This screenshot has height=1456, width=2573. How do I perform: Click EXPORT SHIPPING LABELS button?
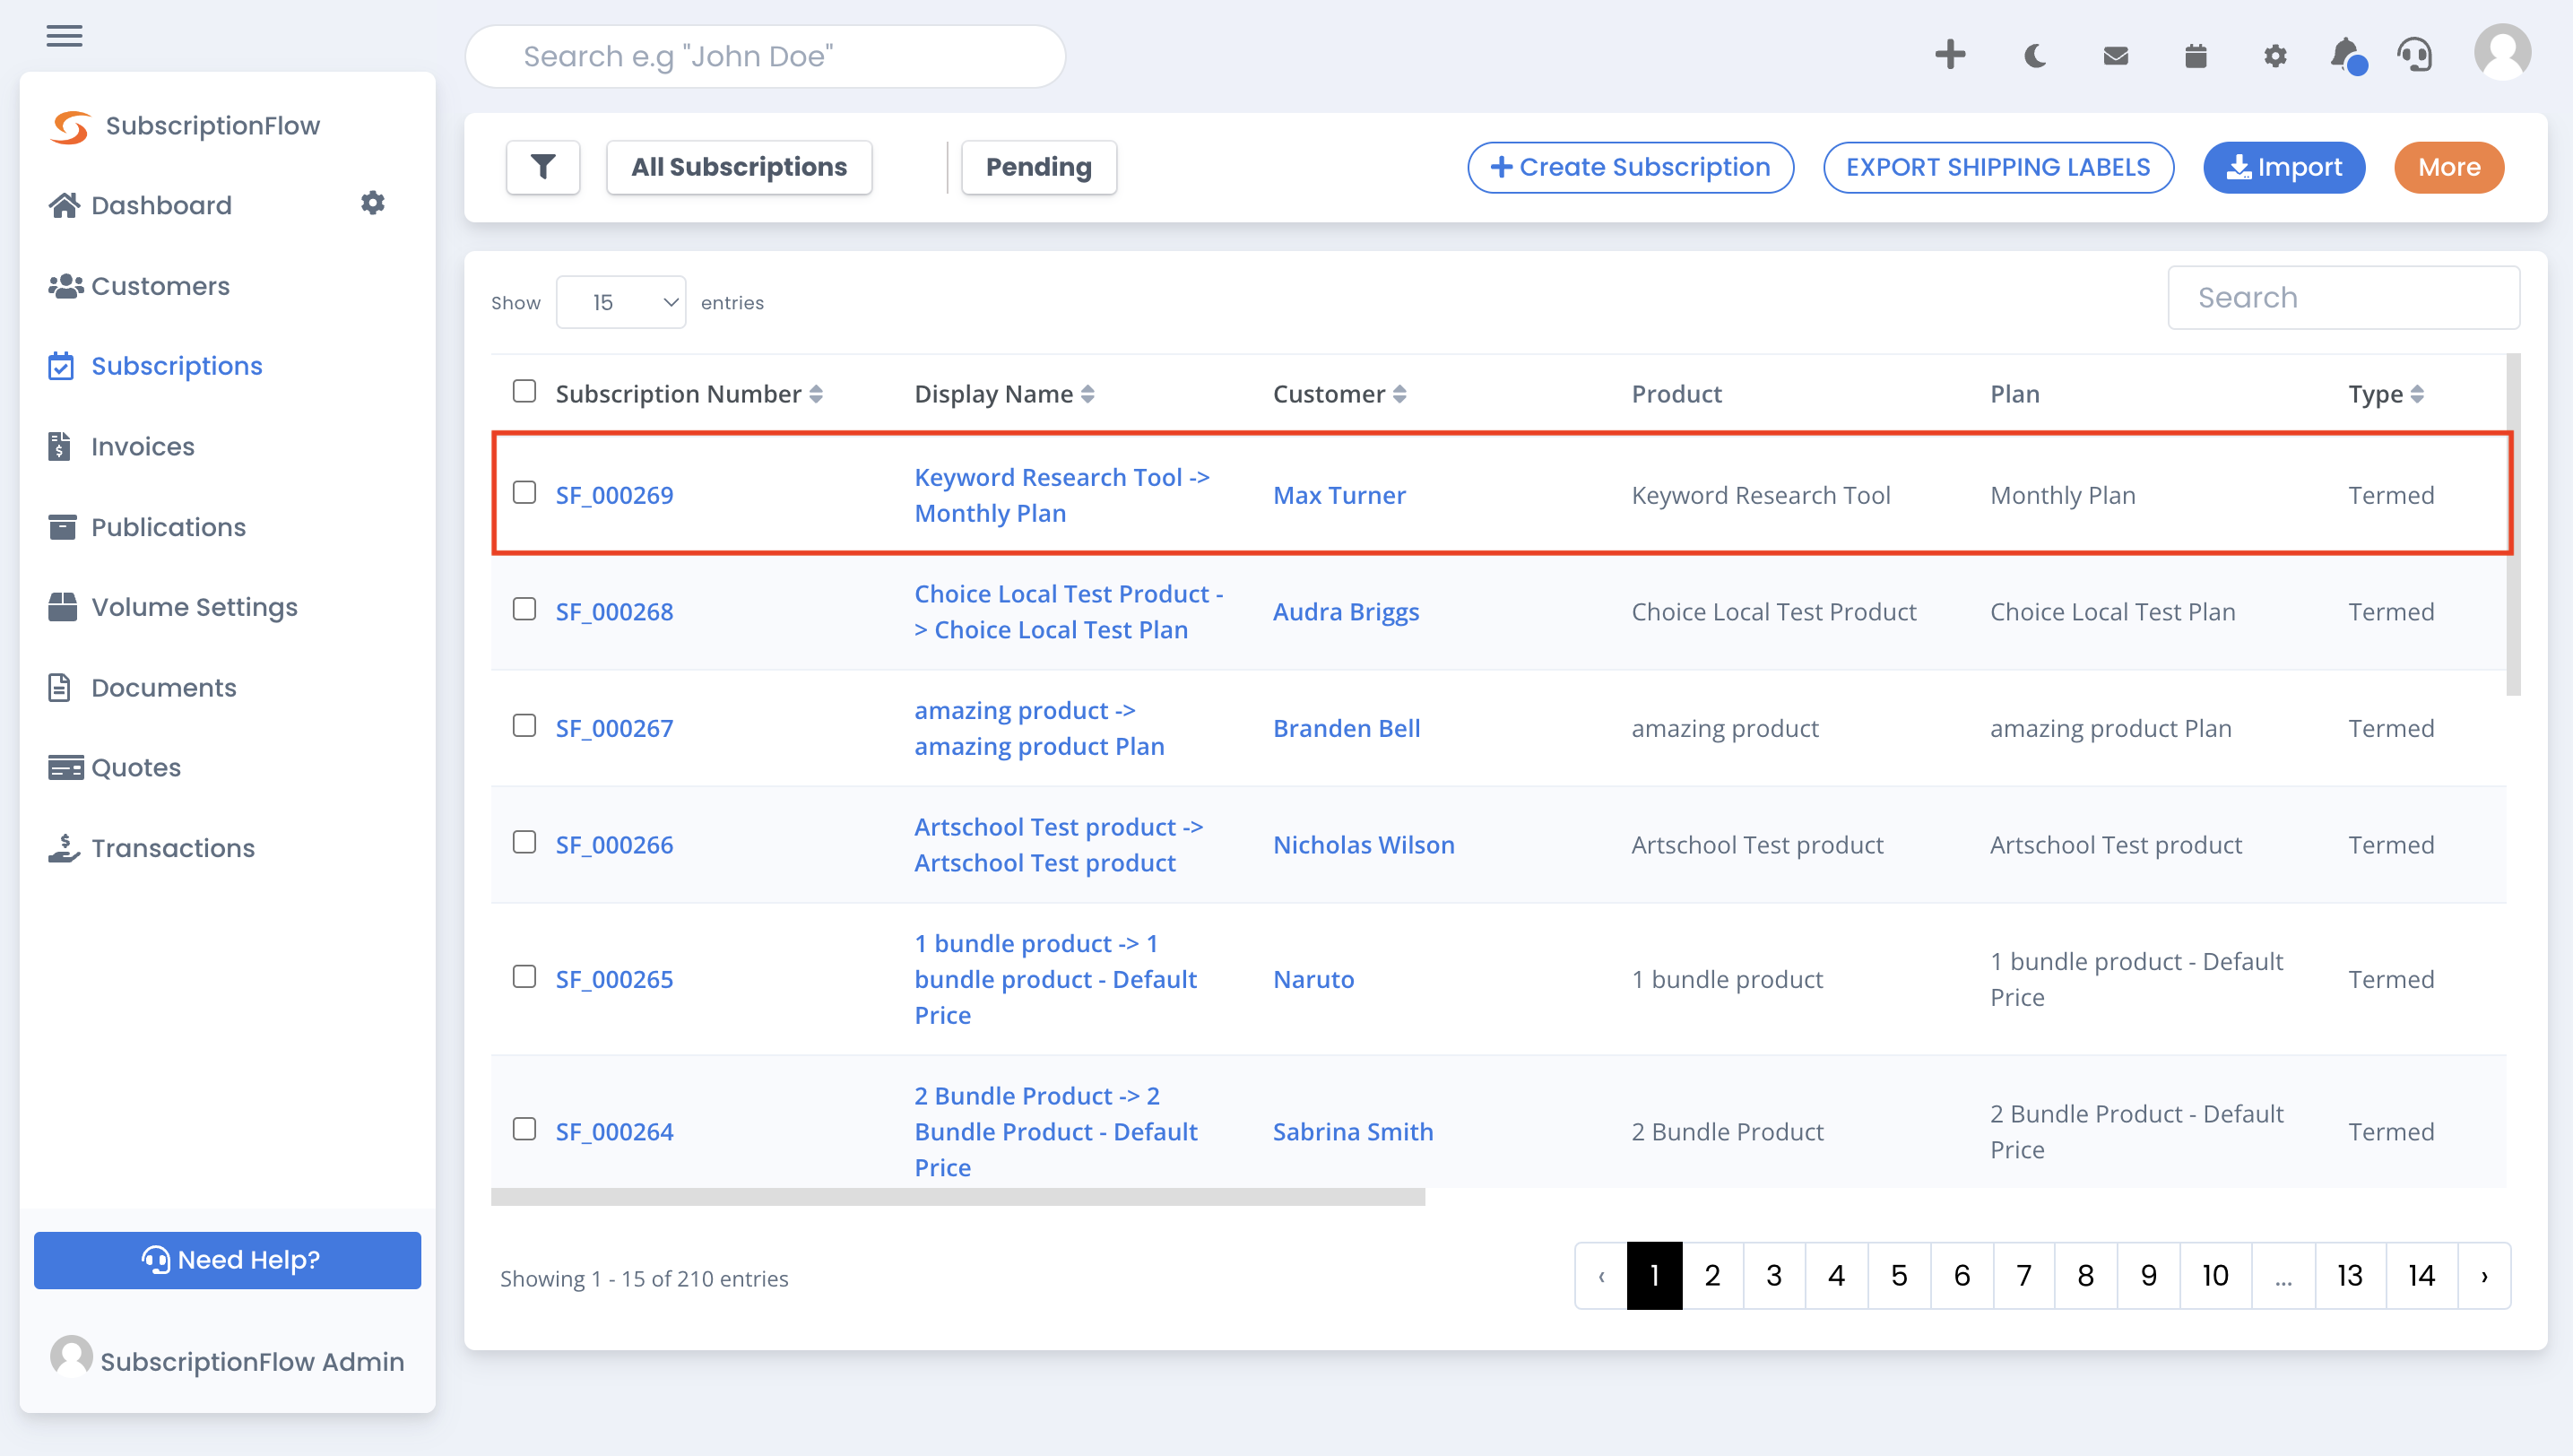click(x=1998, y=167)
